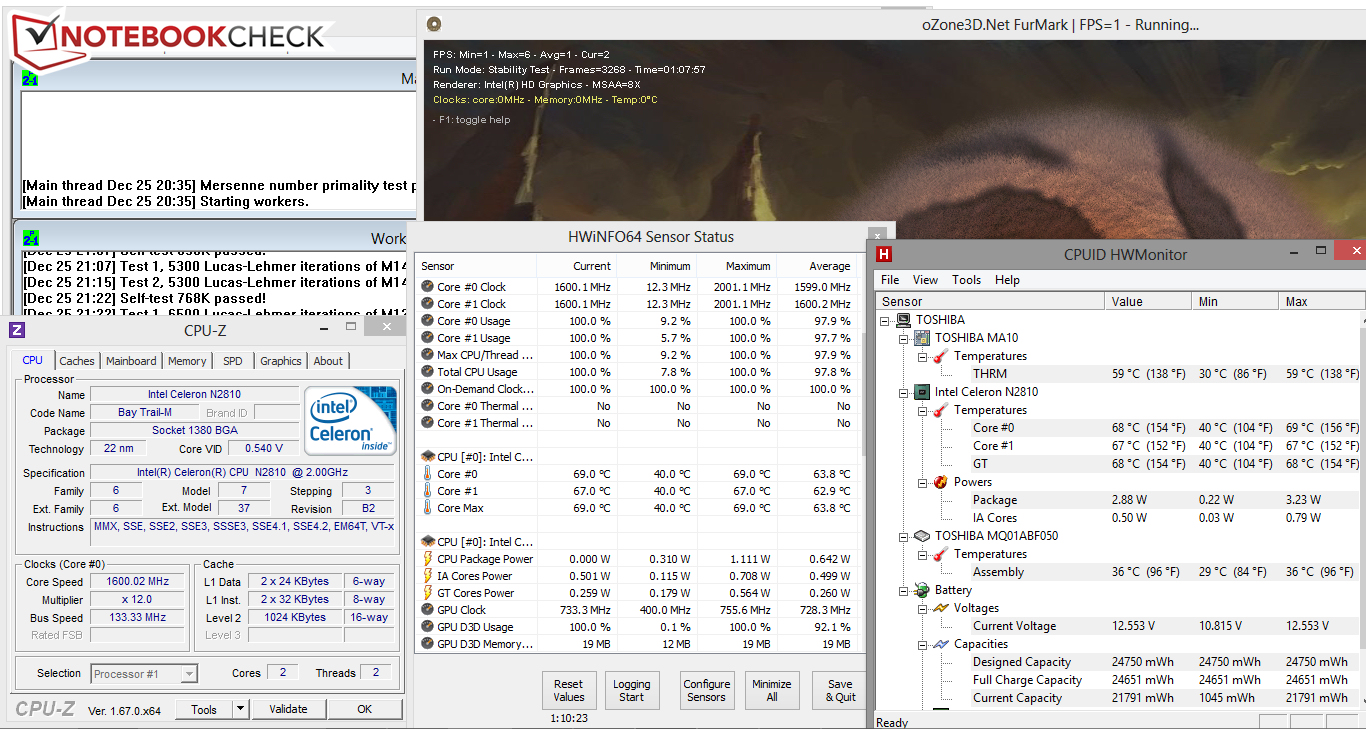Click the Tools button in CPU-Z
The image size is (1366, 729).
tap(204, 709)
